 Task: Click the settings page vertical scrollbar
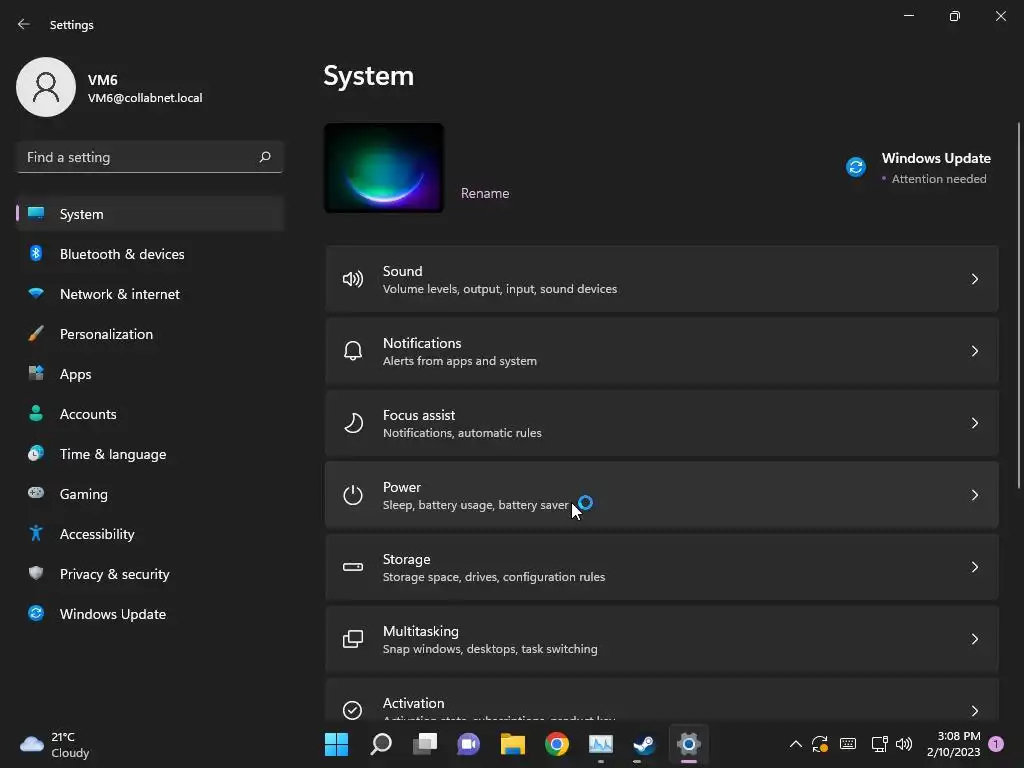[1019, 305]
